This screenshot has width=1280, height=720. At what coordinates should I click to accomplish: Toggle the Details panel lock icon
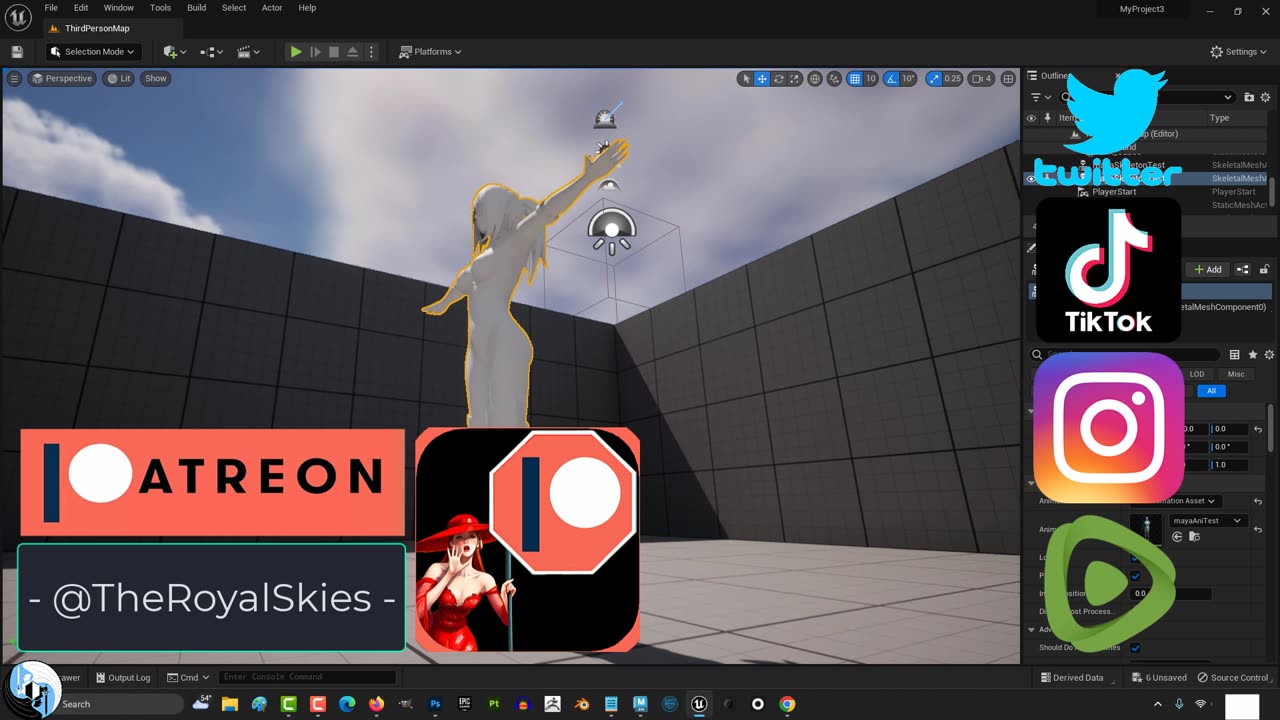1264,269
